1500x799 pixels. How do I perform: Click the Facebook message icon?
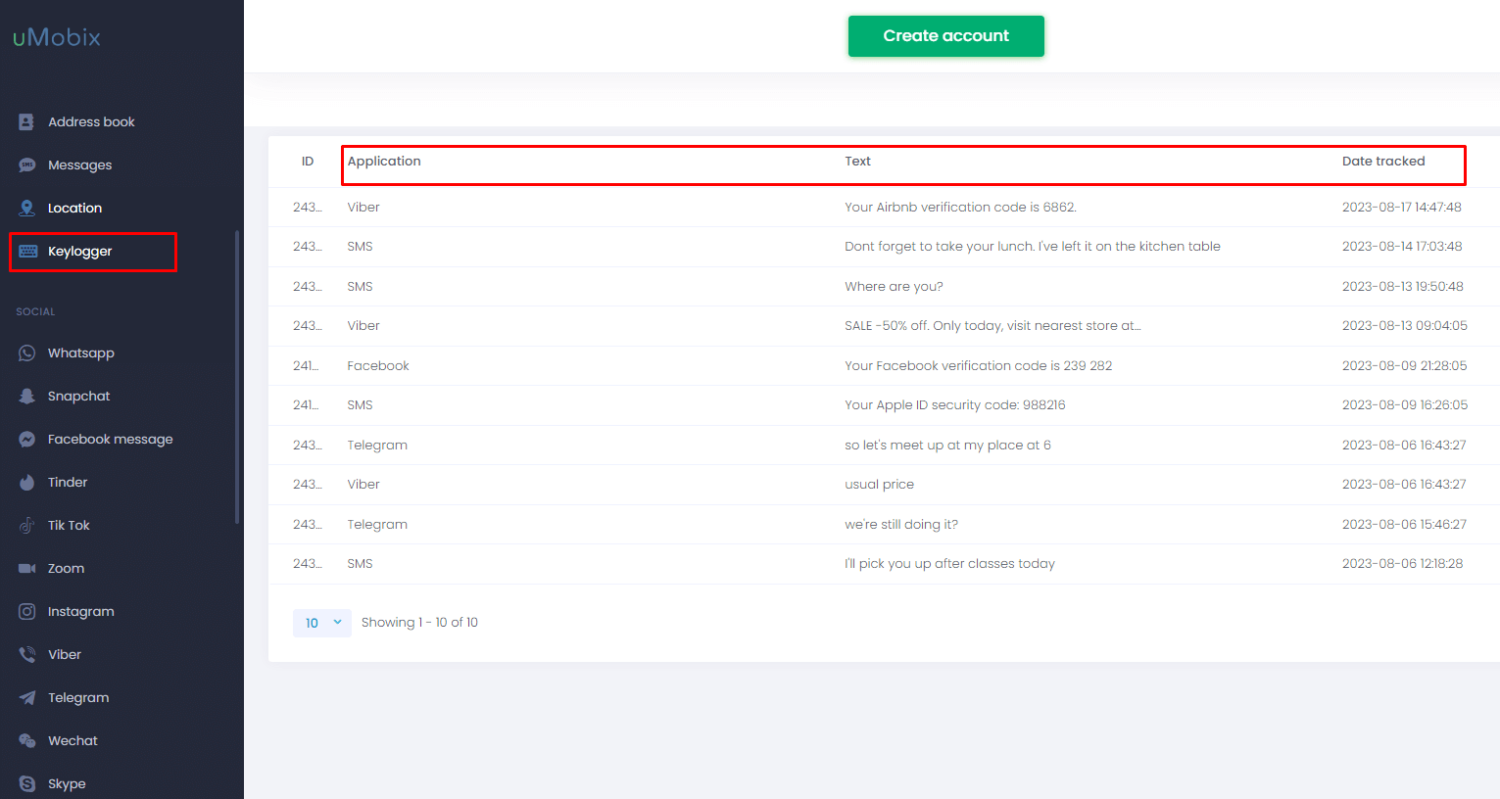27,439
